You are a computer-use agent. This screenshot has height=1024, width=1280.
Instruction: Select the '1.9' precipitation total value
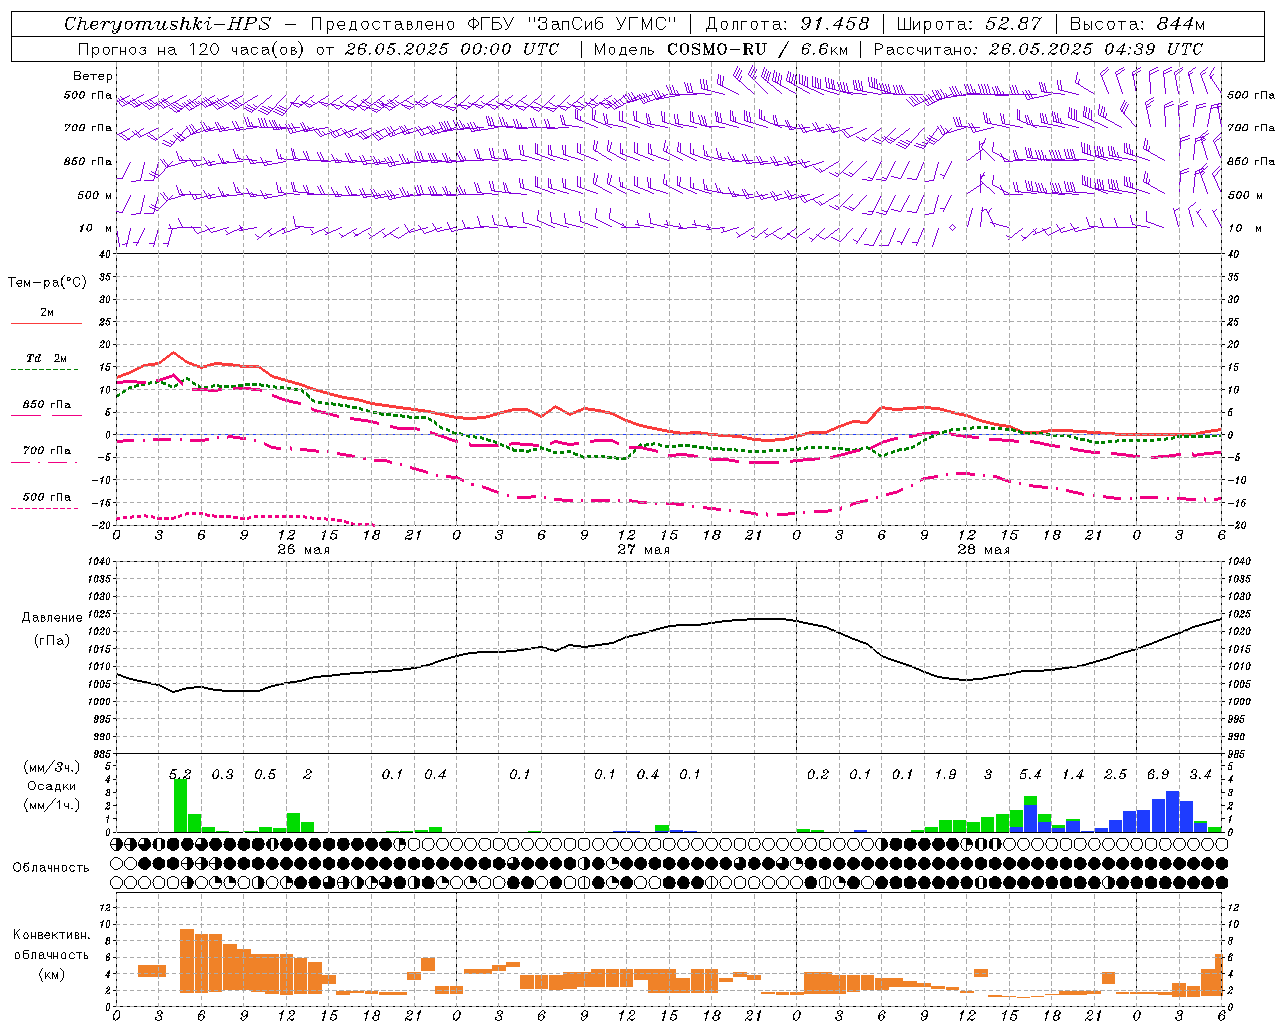coord(945,775)
